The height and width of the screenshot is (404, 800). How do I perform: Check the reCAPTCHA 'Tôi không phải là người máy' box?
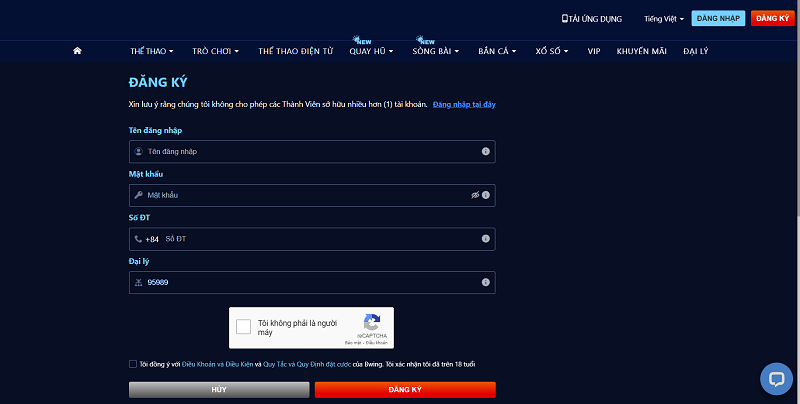244,326
